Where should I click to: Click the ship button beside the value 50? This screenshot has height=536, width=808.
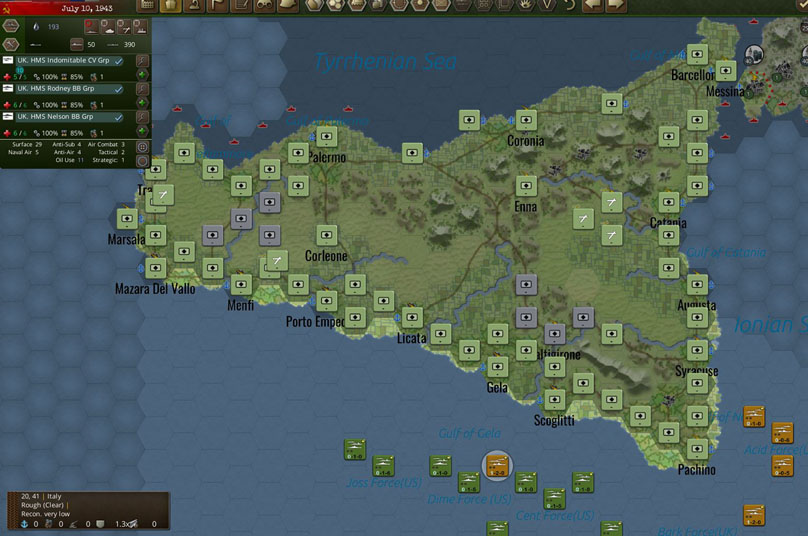point(76,44)
